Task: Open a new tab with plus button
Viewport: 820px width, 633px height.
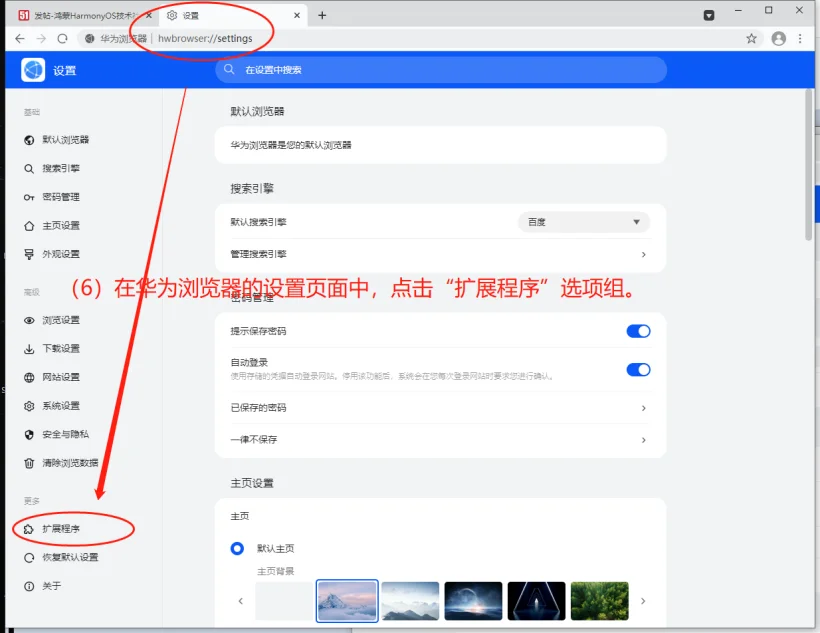Action: 322,15
